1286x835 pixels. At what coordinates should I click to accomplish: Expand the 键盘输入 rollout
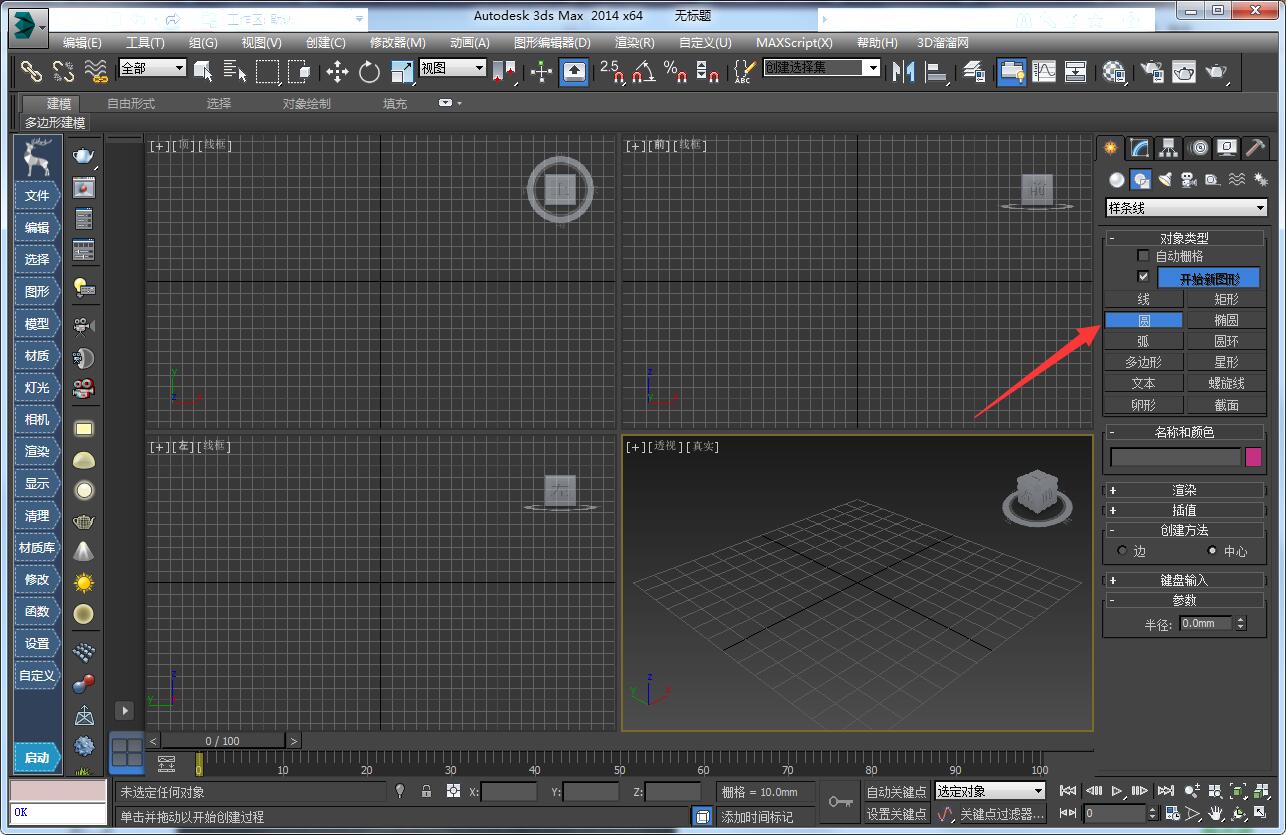pos(1185,580)
